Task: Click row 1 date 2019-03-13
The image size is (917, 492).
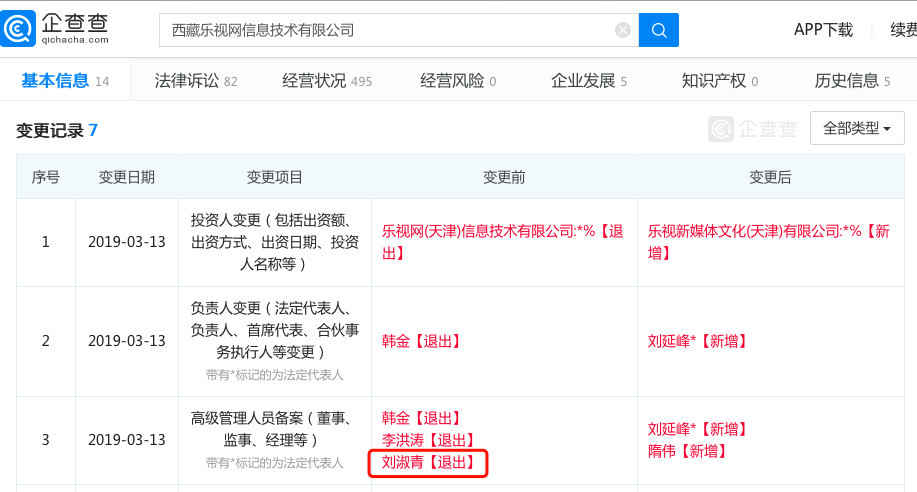Action: [127, 242]
